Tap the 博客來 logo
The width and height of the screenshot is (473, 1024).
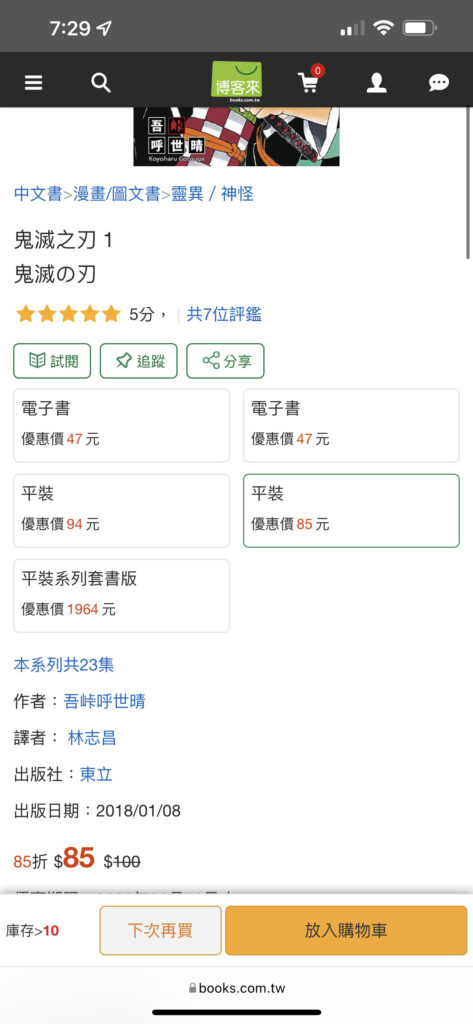coord(236,82)
